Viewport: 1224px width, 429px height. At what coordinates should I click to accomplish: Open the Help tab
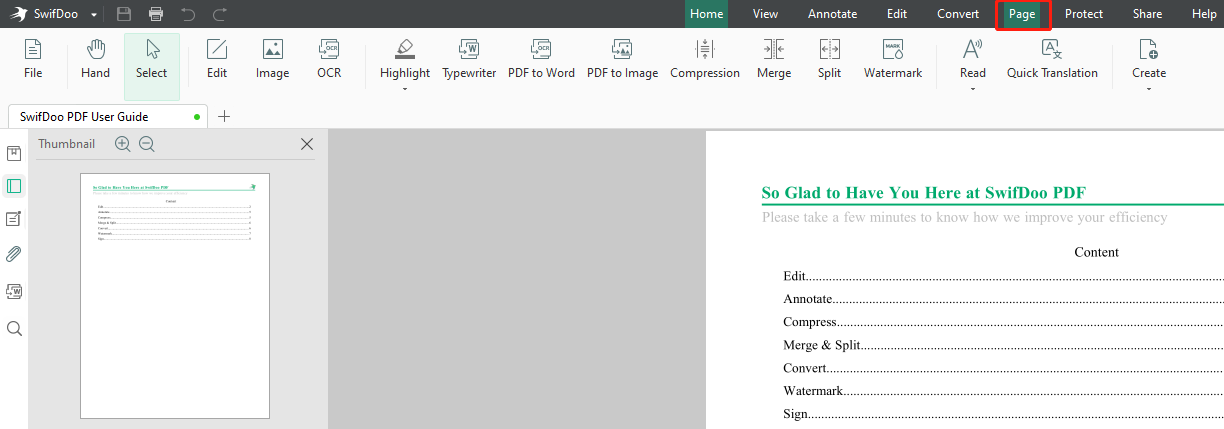coord(1204,14)
